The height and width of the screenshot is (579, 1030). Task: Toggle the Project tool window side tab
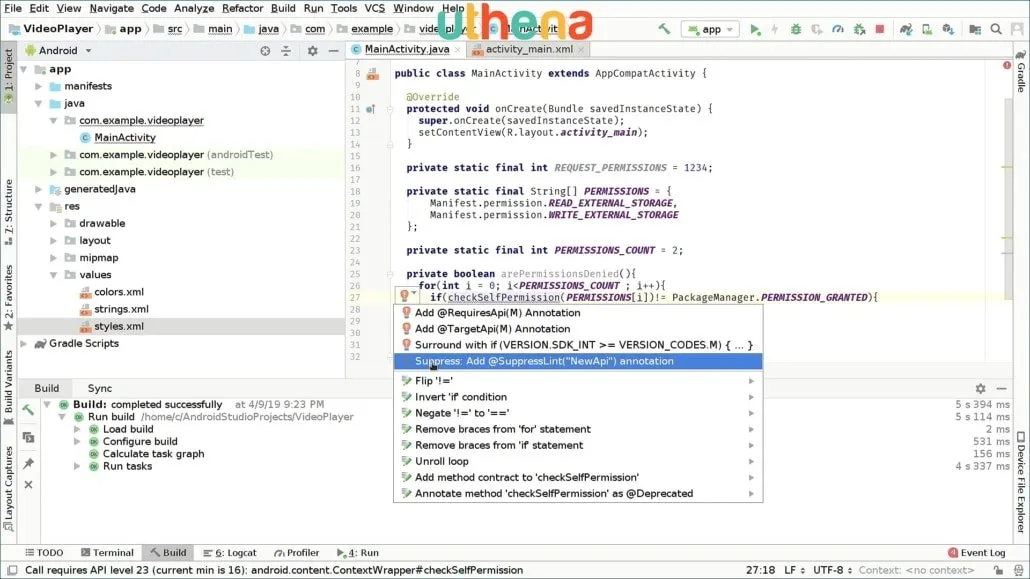(9, 76)
